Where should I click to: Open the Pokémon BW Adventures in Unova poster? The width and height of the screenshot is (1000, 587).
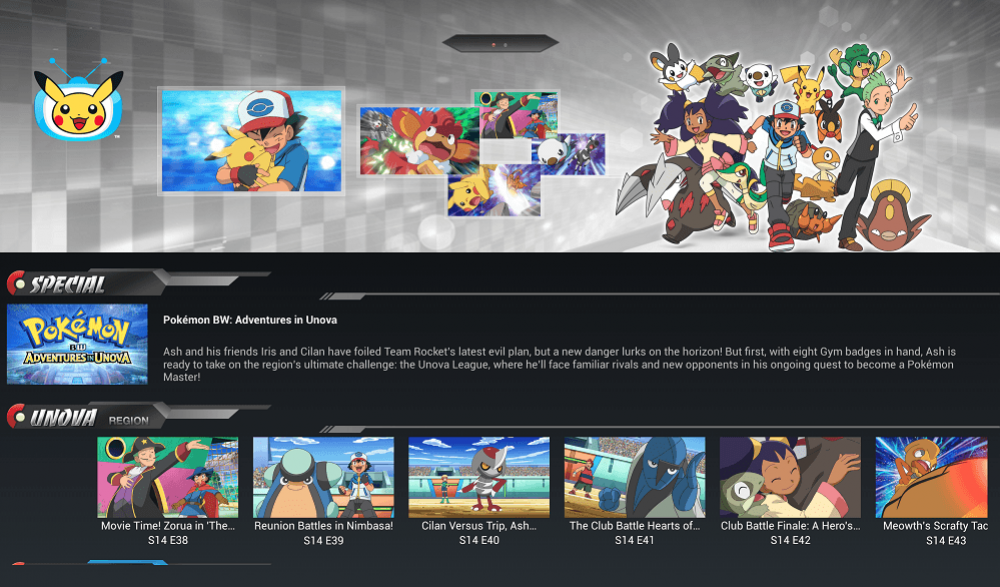coord(77,344)
